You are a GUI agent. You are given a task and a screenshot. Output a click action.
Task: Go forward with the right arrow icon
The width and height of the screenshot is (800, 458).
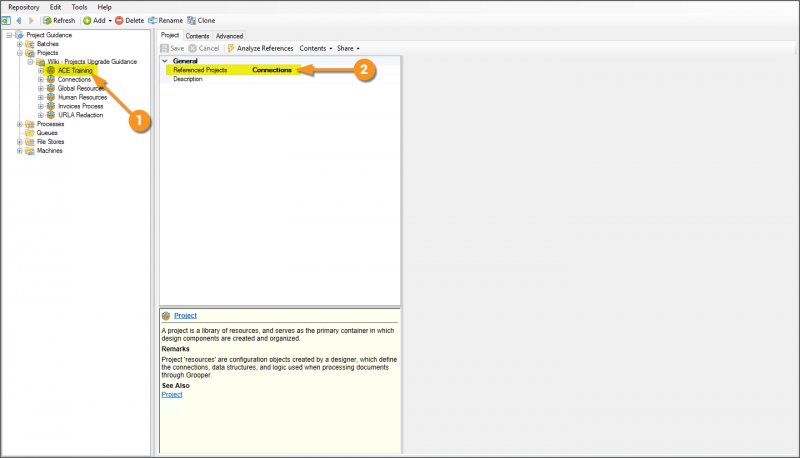coord(31,20)
